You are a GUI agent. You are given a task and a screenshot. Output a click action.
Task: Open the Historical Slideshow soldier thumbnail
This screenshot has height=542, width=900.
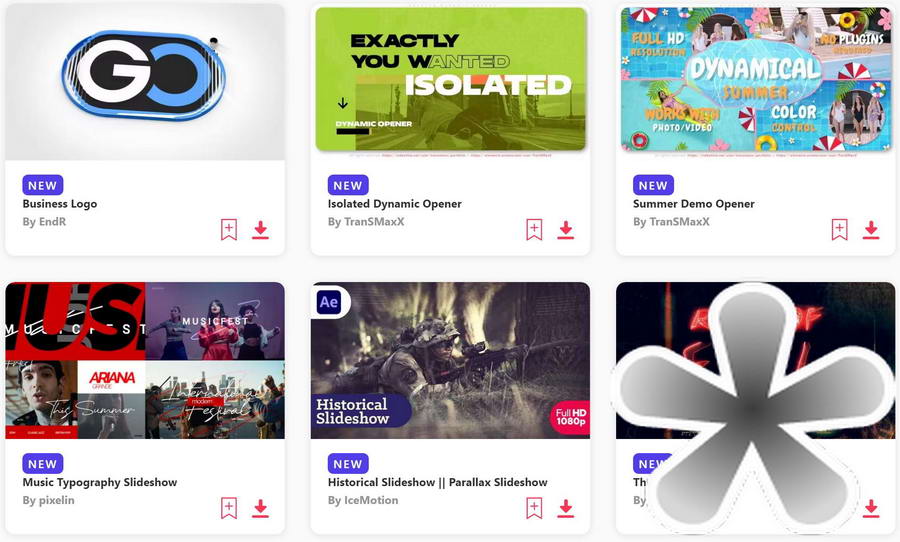pos(450,360)
